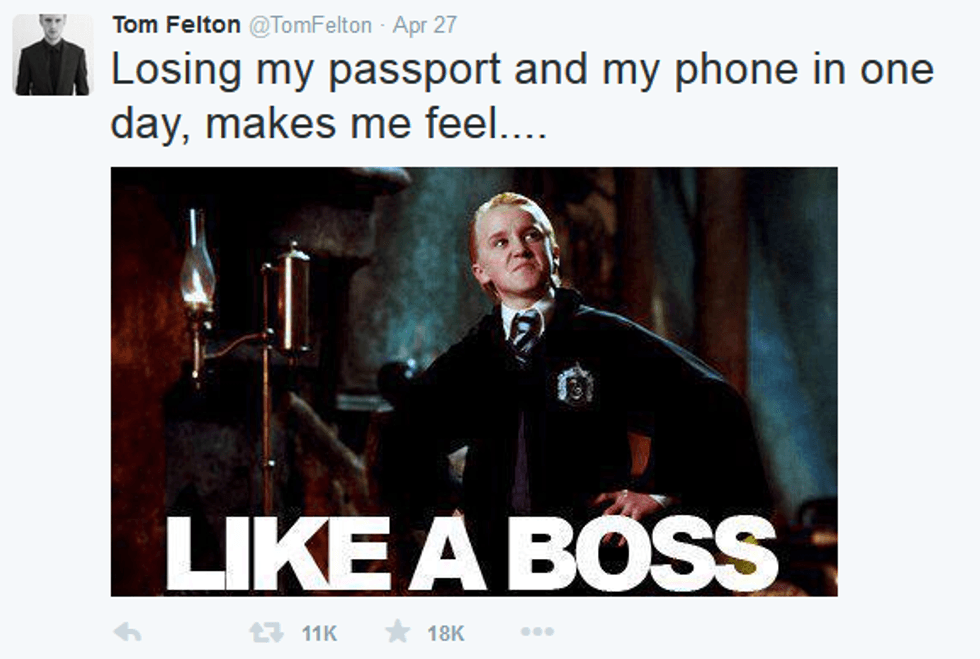Click the brass cylinder on the lamp stand
Screen dimensions: 980x659
click(293, 300)
